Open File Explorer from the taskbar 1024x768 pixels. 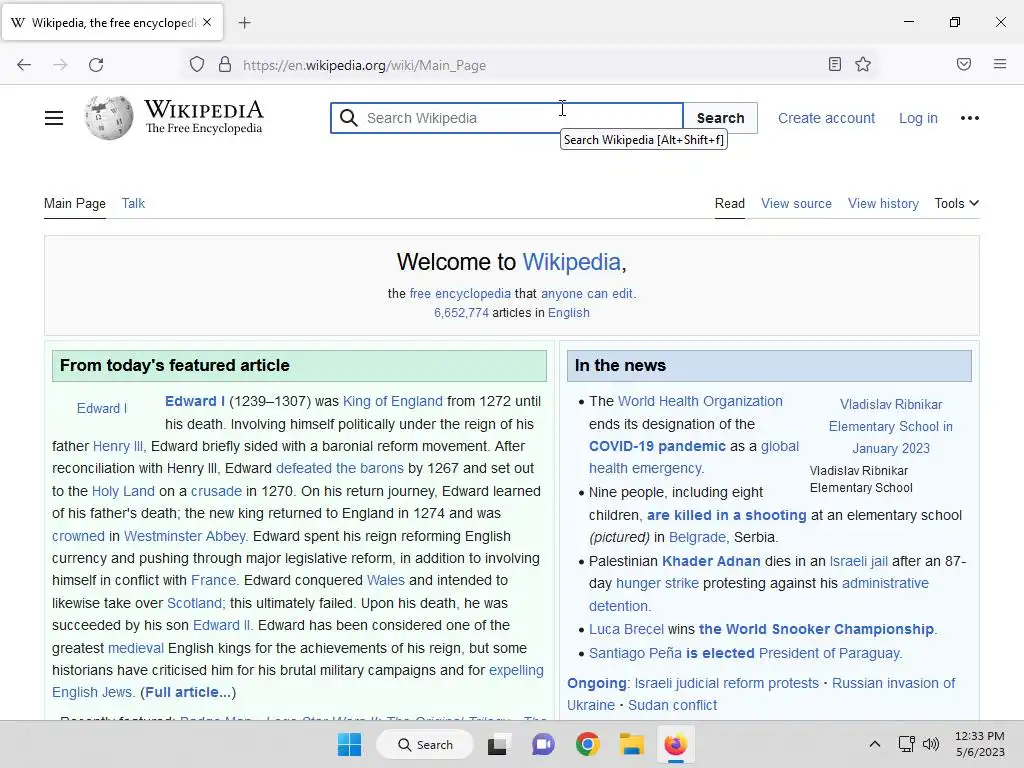point(632,744)
